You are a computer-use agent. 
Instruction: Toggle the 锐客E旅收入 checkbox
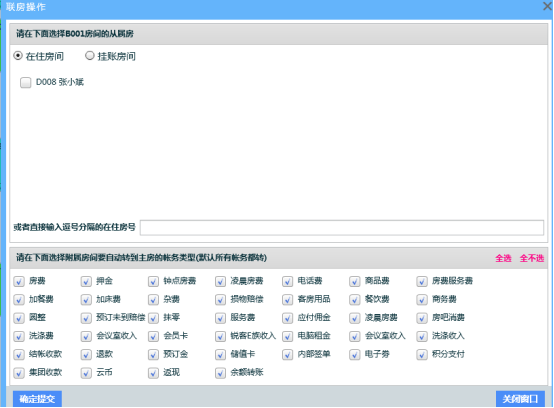point(220,336)
